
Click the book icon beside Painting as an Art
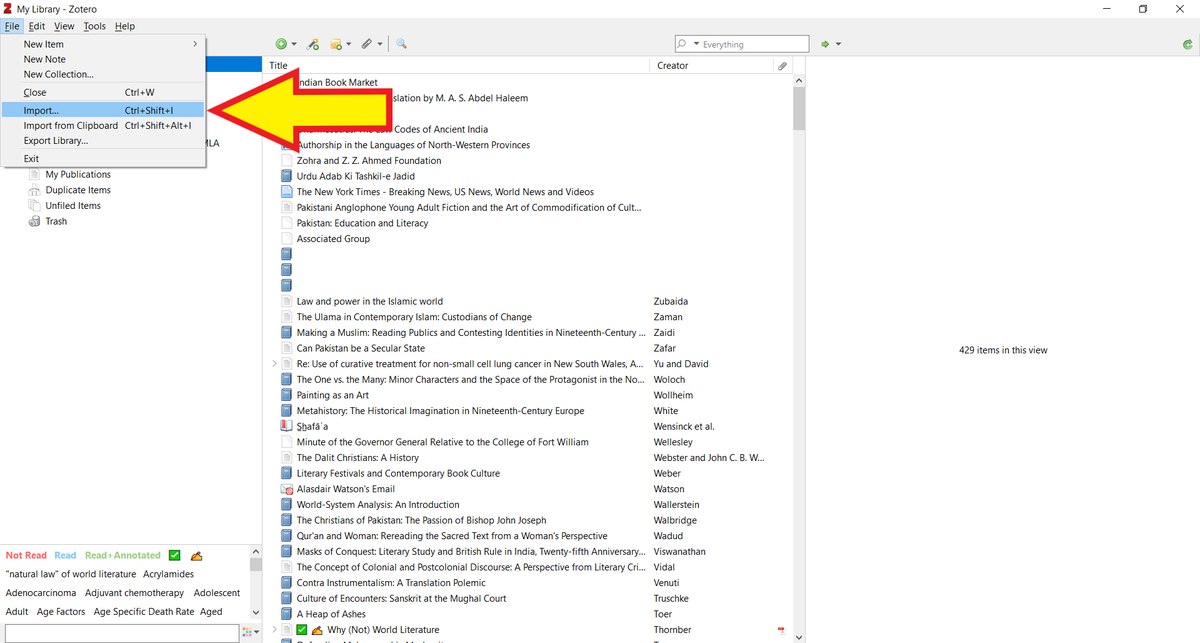288,395
